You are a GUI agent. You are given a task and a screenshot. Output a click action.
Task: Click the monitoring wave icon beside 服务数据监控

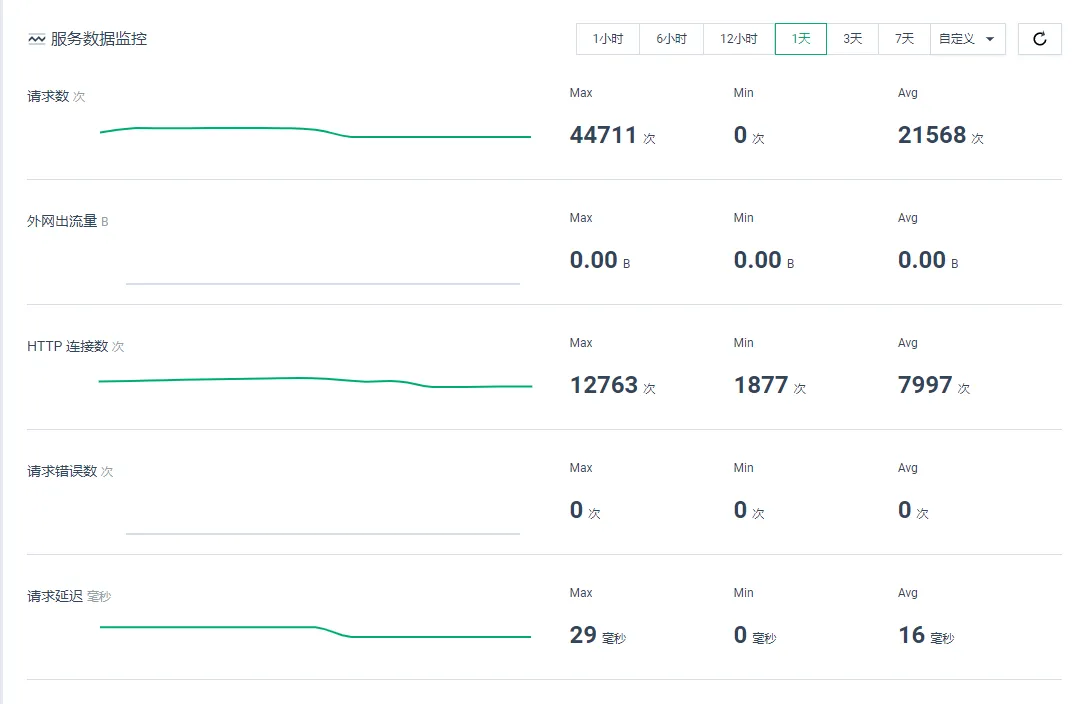36,39
